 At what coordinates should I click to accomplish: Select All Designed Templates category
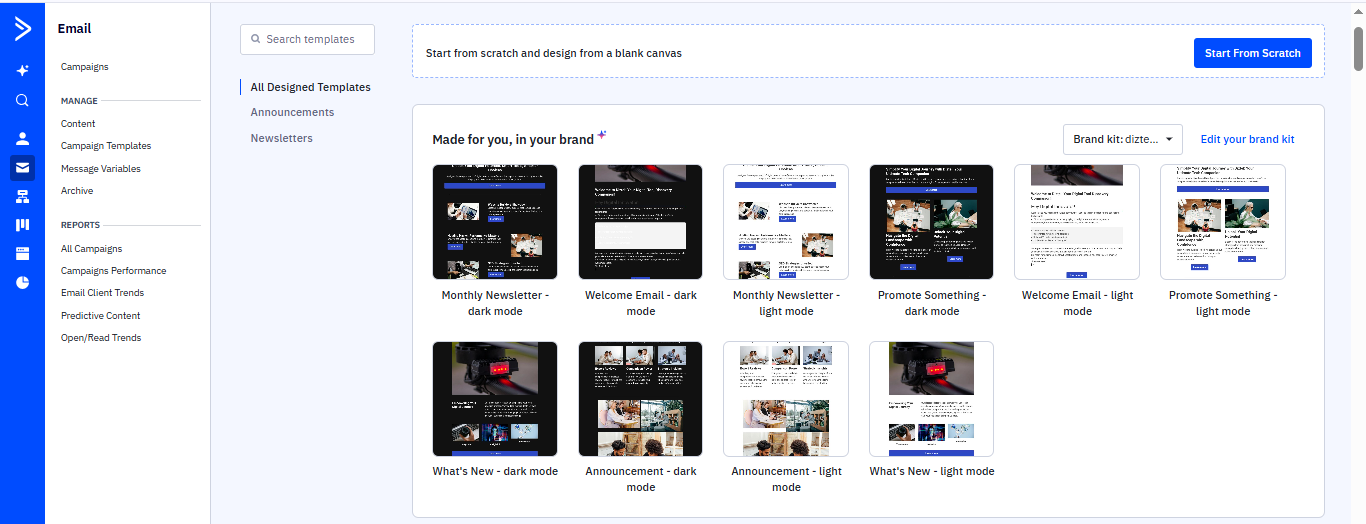[310, 87]
